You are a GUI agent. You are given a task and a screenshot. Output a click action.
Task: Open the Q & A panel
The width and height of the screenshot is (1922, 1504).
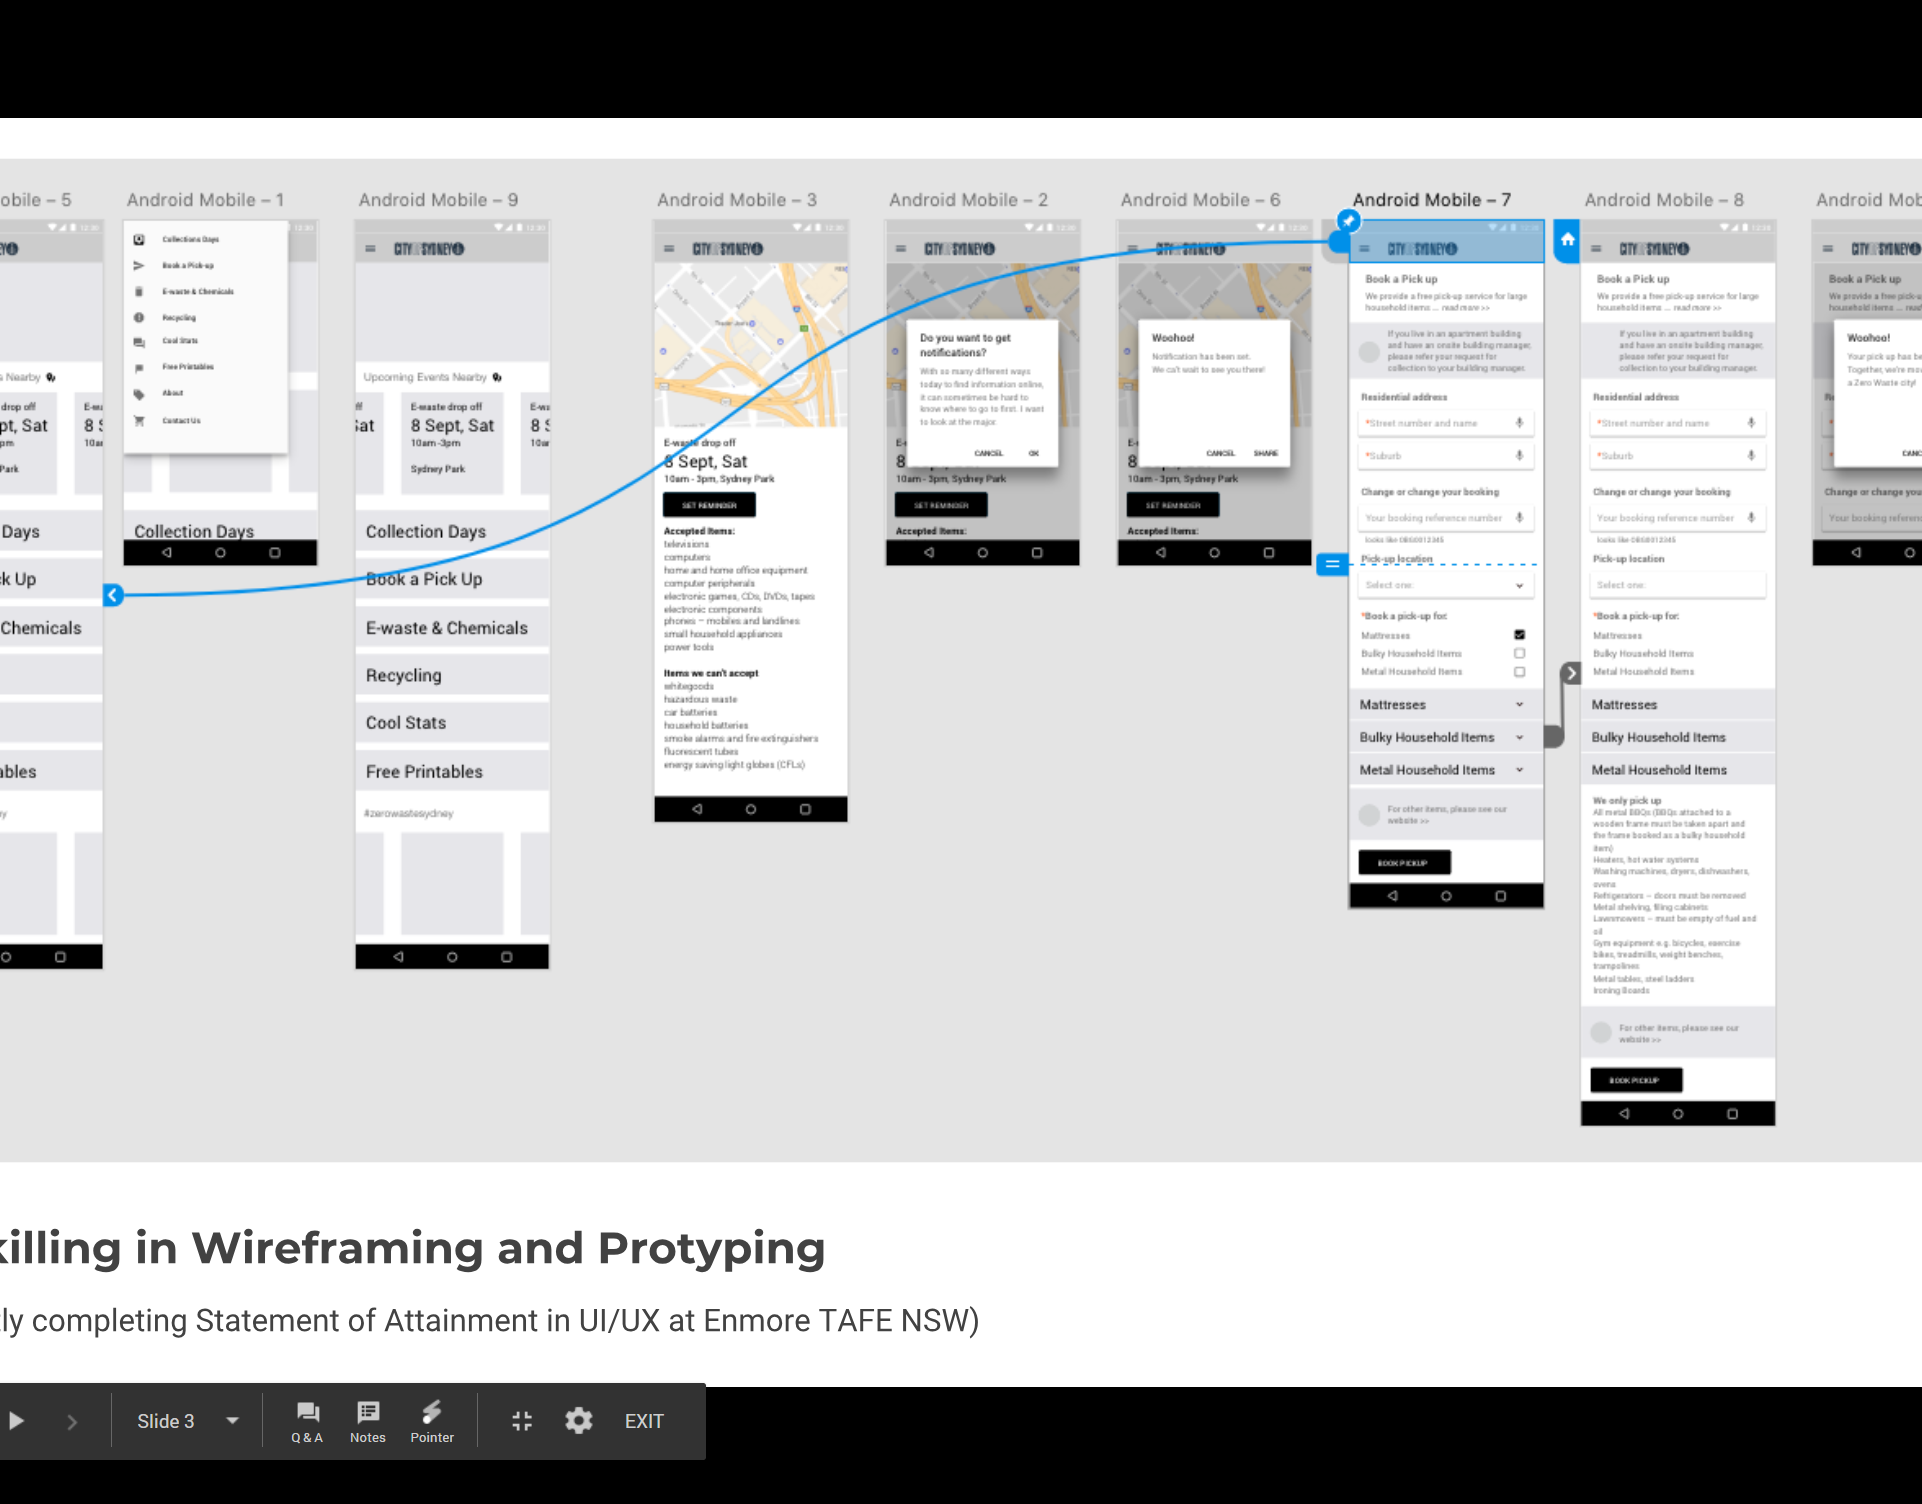click(x=307, y=1422)
